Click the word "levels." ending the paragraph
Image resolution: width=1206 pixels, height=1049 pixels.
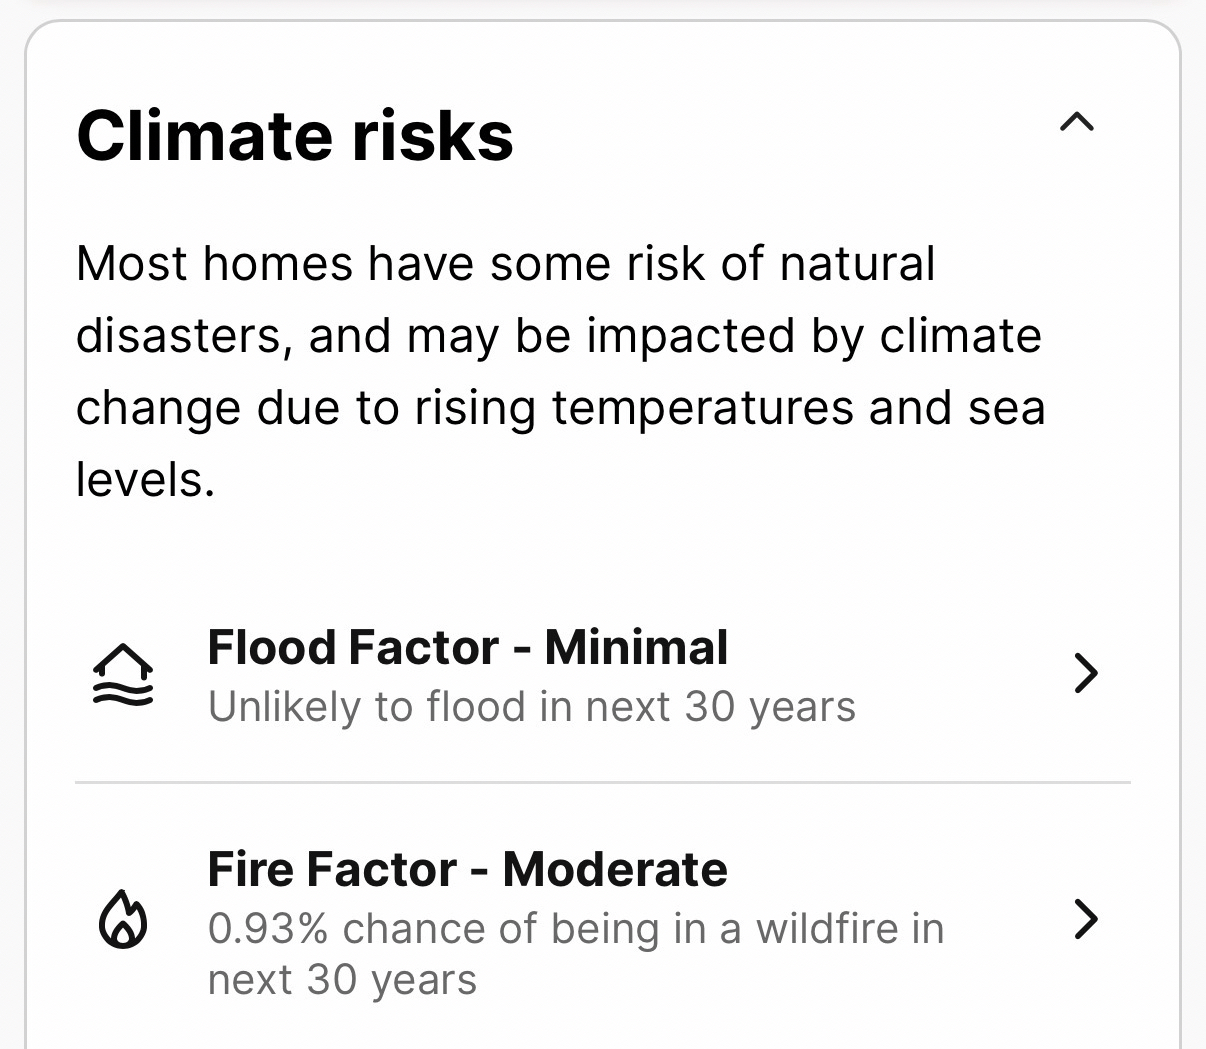145,480
